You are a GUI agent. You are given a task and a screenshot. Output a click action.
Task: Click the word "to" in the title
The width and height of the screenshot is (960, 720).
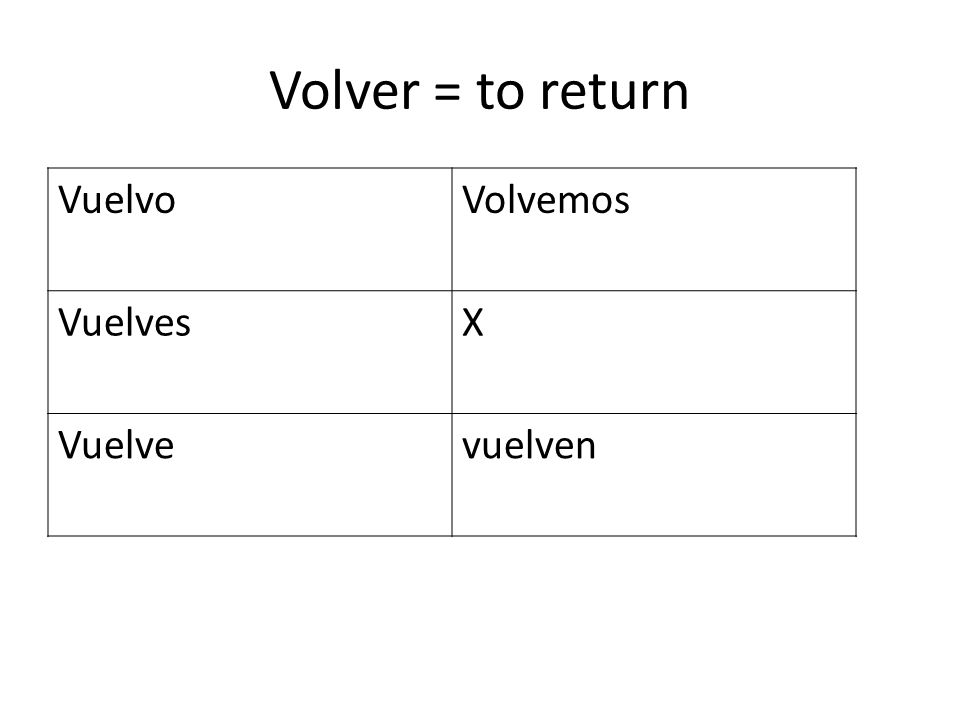[x=500, y=92]
